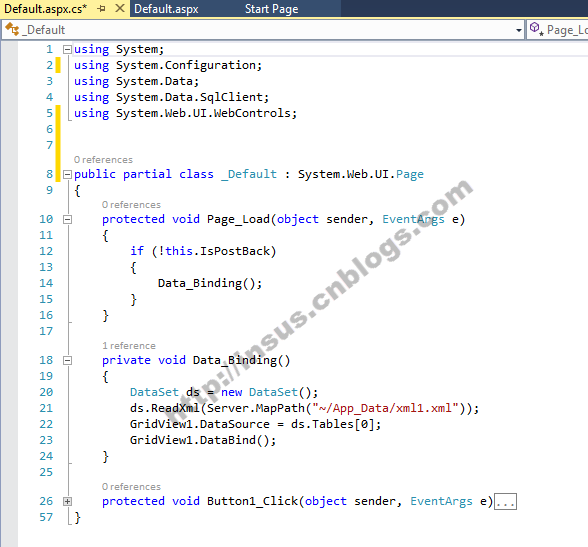Click the _Default class icon in navigation bar
The image size is (588, 547).
tap(12, 29)
